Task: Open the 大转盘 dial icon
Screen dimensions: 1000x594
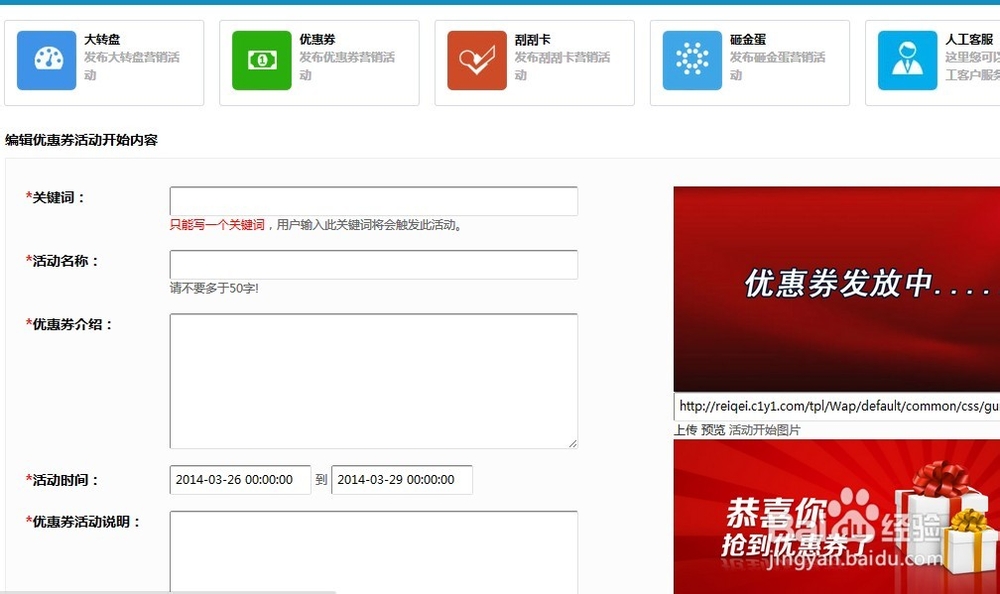Action: (47, 61)
